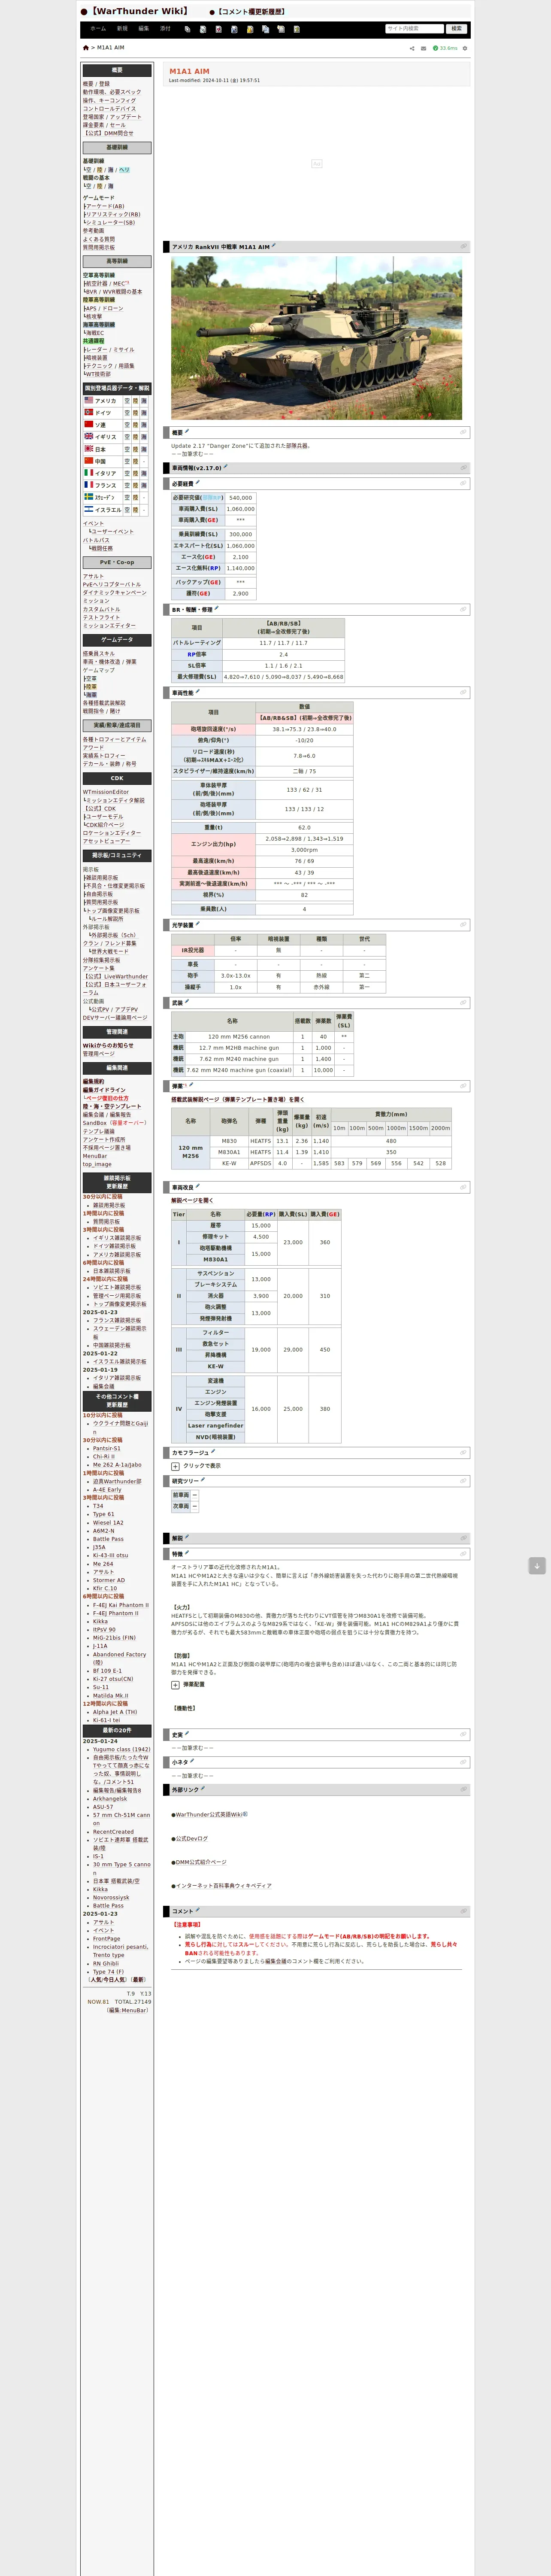Open the share icon in the page header
Viewport: 551px width, 2576px height.
pyautogui.click(x=412, y=48)
